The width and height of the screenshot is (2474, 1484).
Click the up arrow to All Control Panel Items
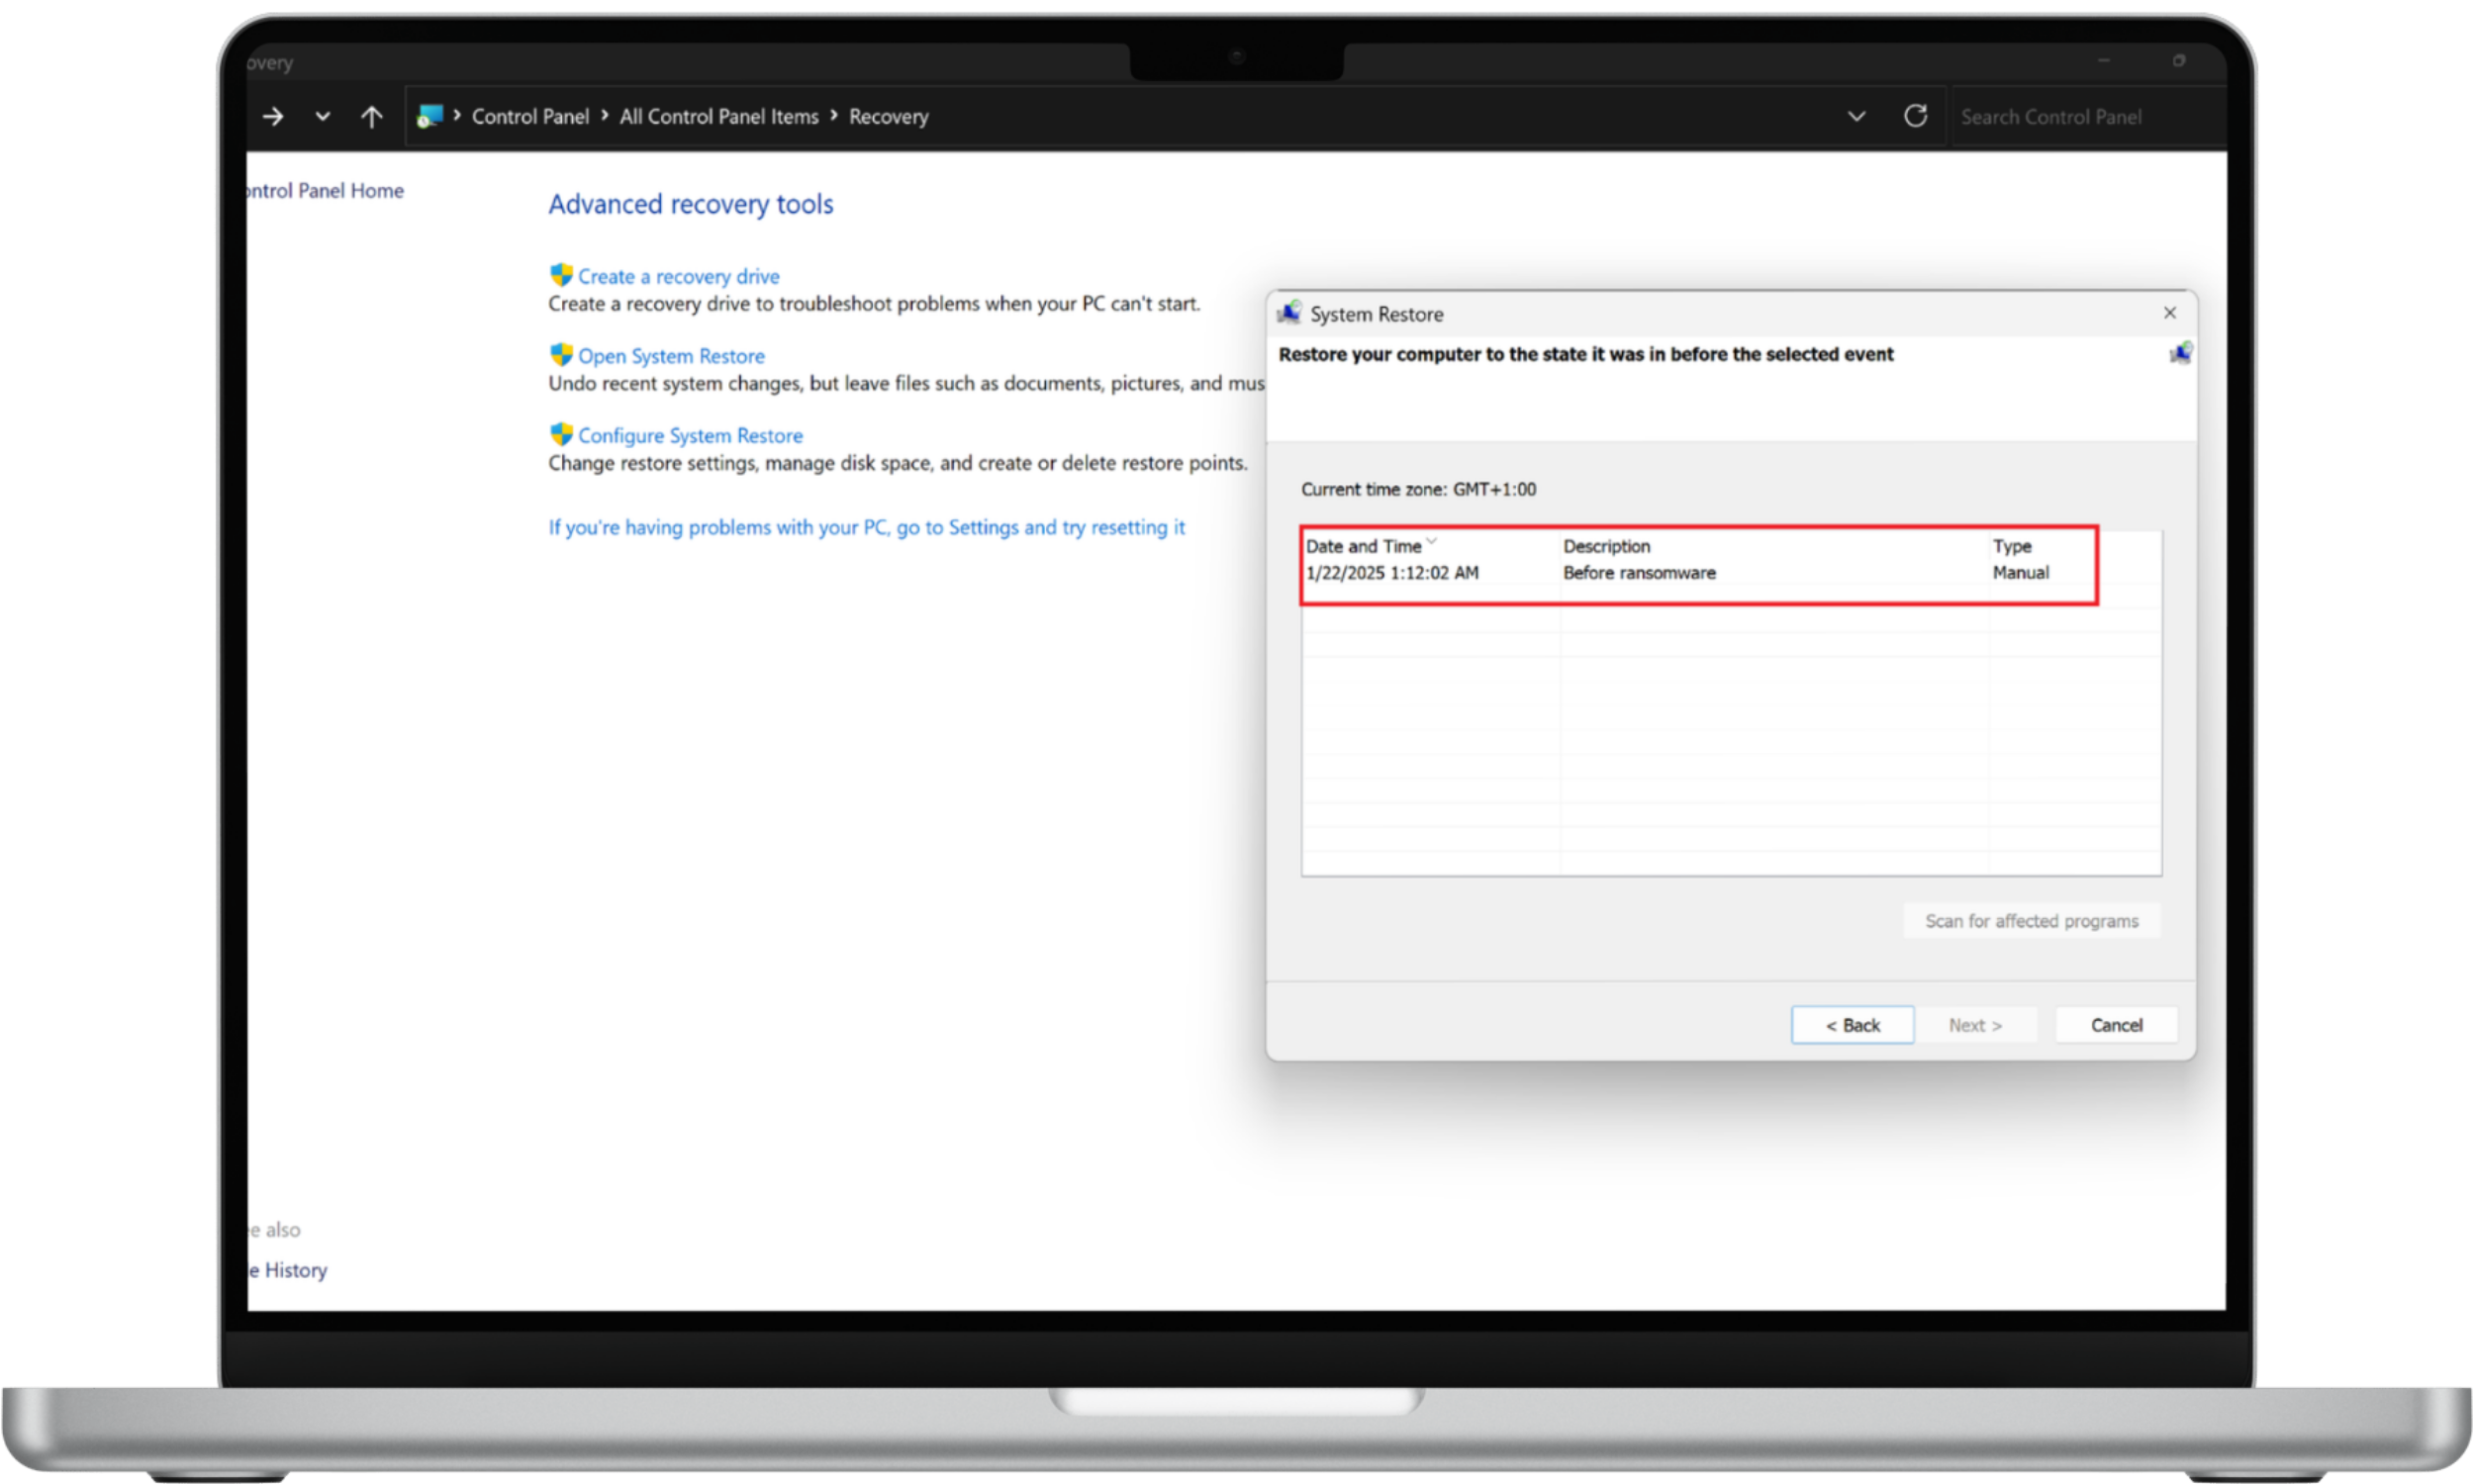point(371,116)
